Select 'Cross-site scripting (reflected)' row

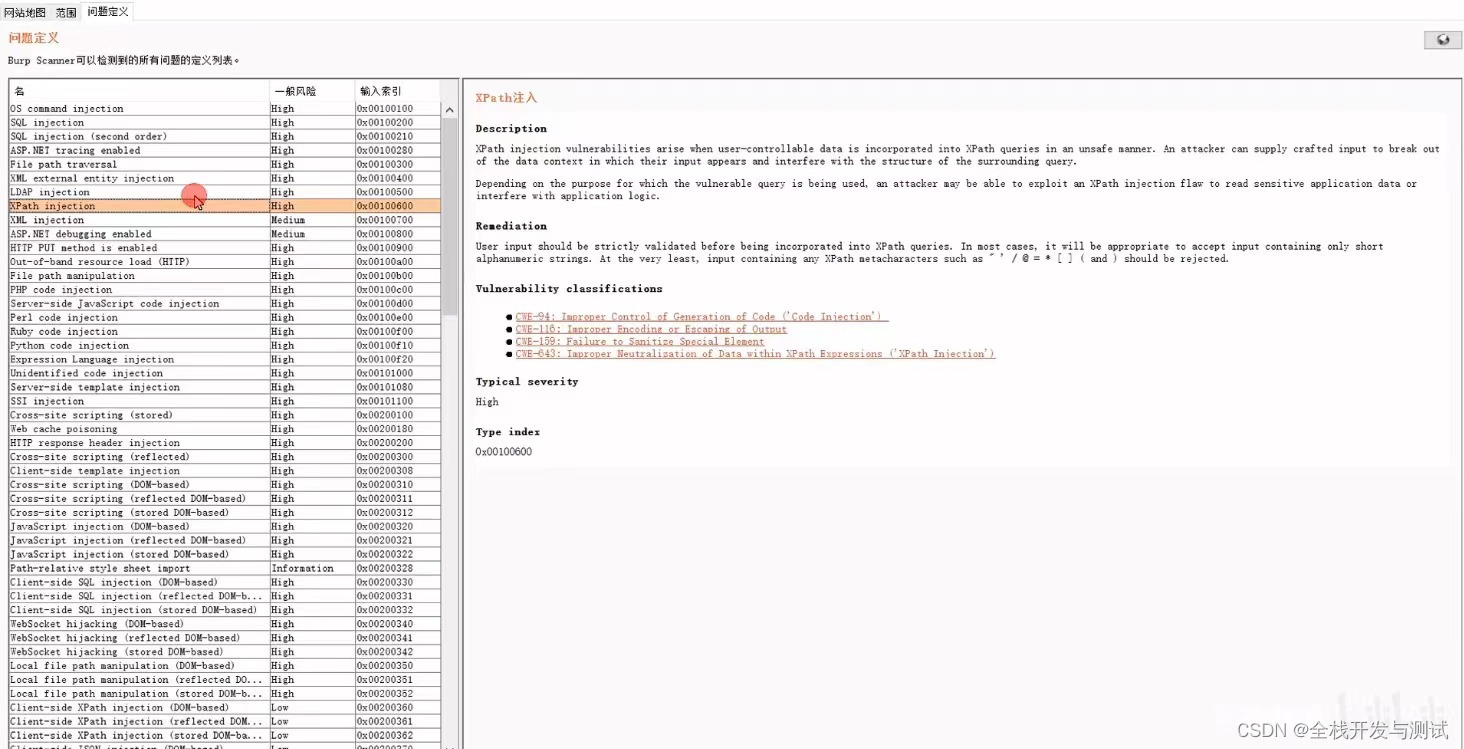tap(225, 457)
